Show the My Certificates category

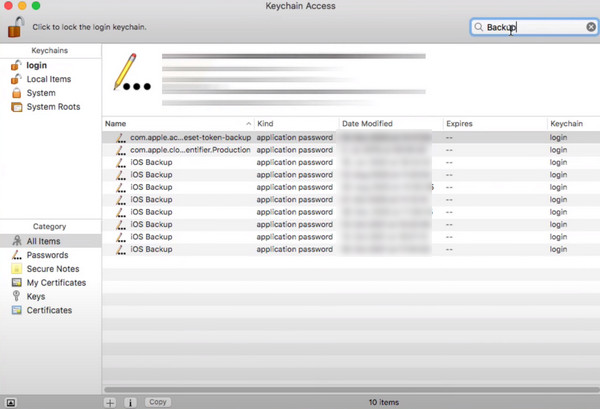[x=56, y=283]
